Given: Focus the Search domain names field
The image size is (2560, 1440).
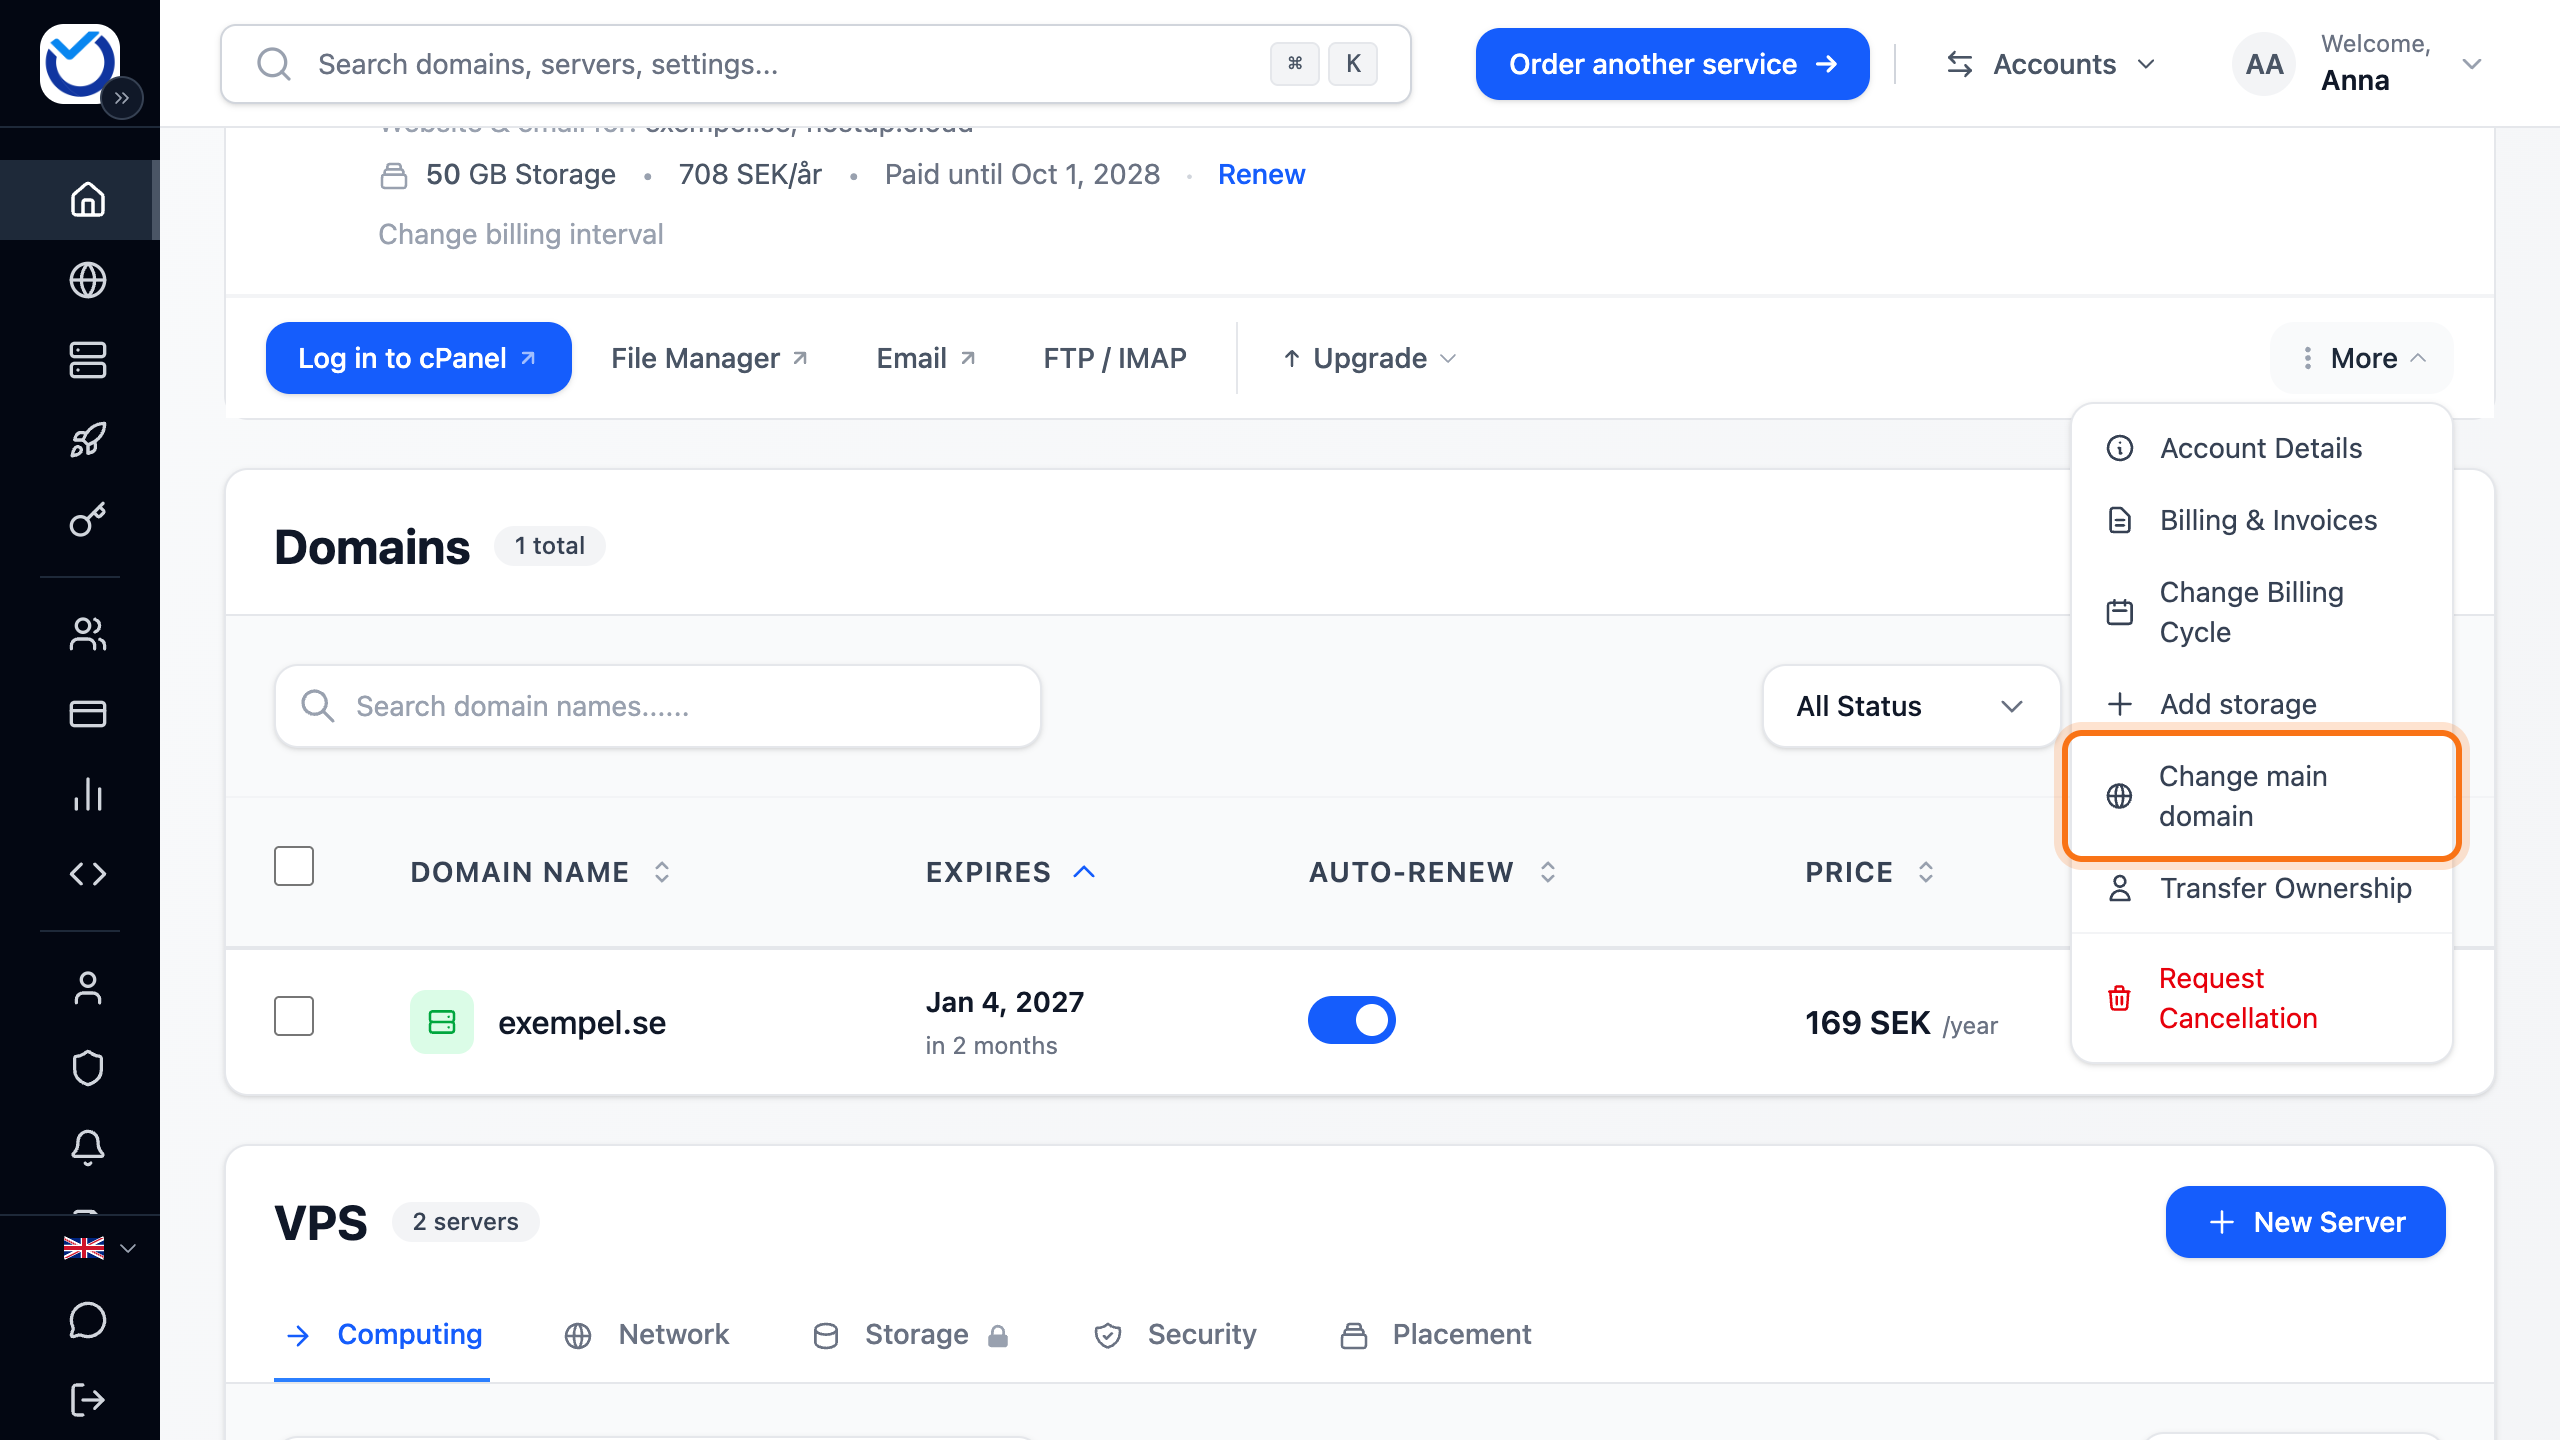Looking at the screenshot, I should tap(658, 706).
